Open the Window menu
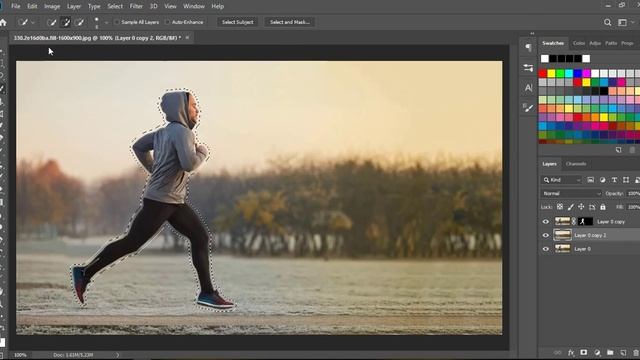Image resolution: width=640 pixels, height=360 pixels. pos(194,6)
